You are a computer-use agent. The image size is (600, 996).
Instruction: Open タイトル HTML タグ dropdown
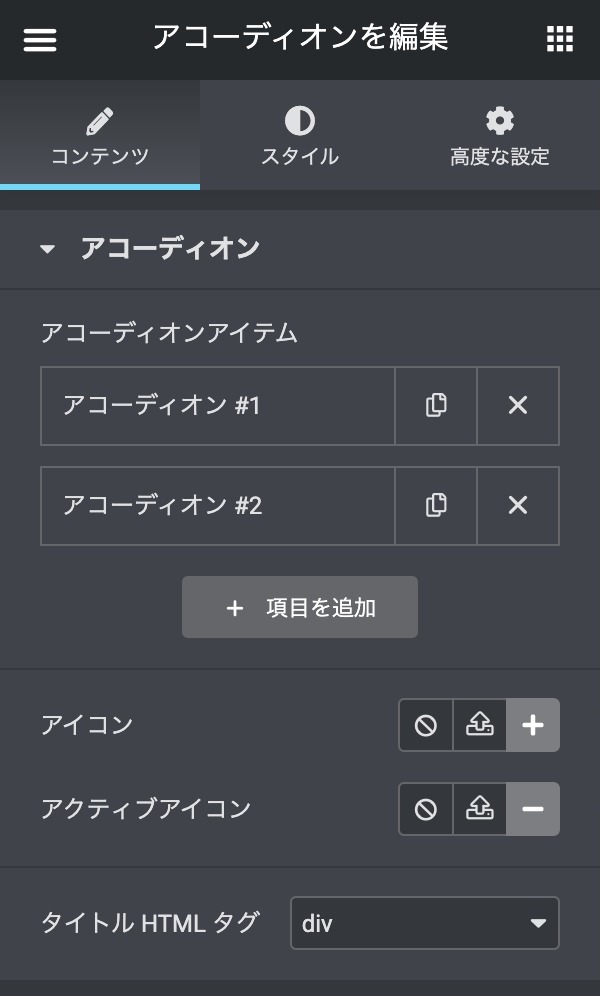(x=424, y=923)
